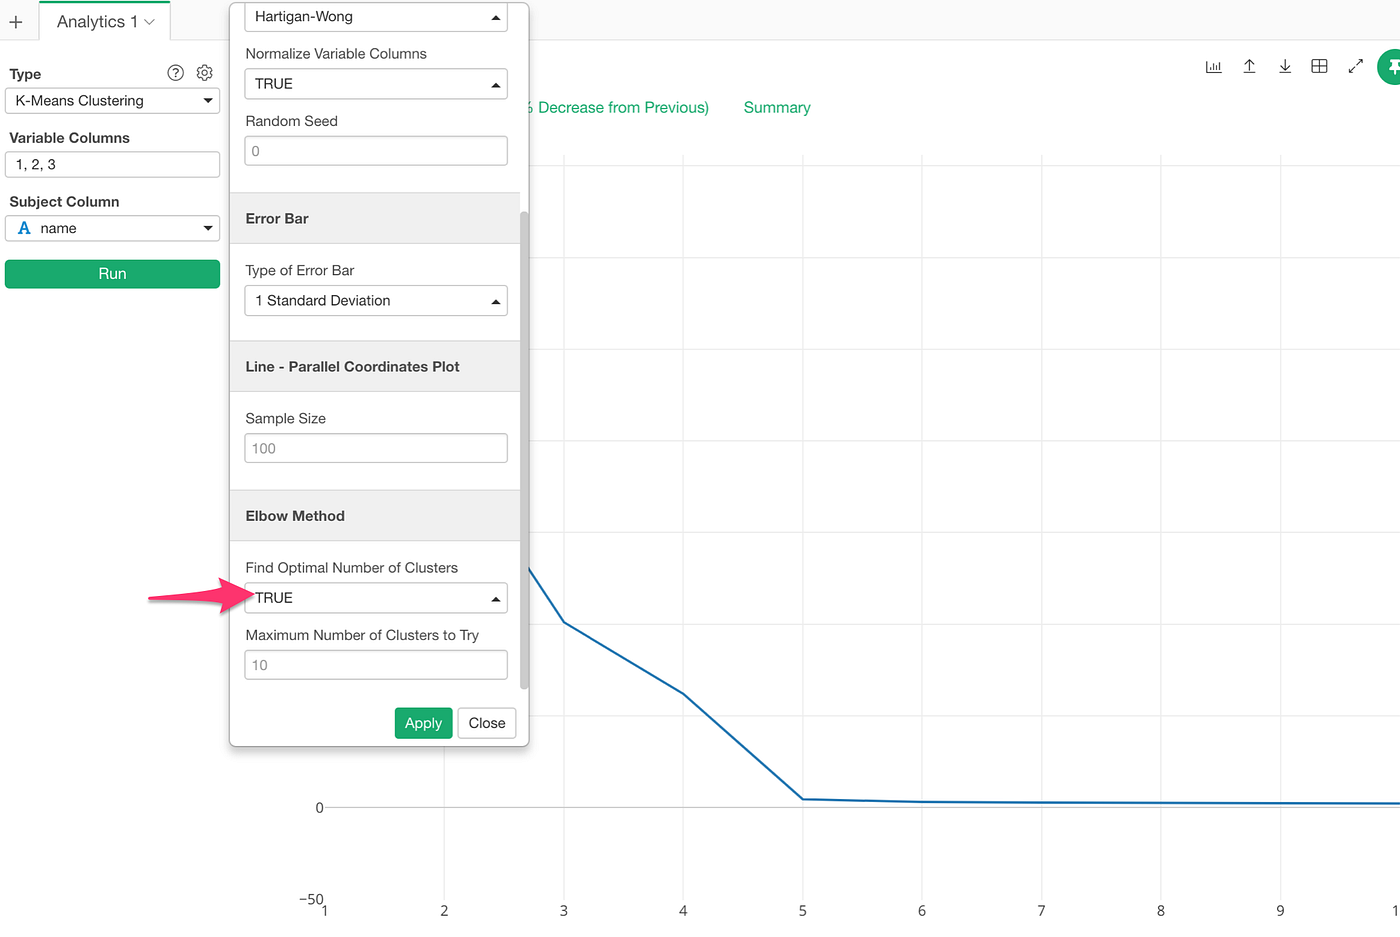The height and width of the screenshot is (937, 1400).
Task: Open the chart view icon on the toolbar
Action: [x=1214, y=66]
